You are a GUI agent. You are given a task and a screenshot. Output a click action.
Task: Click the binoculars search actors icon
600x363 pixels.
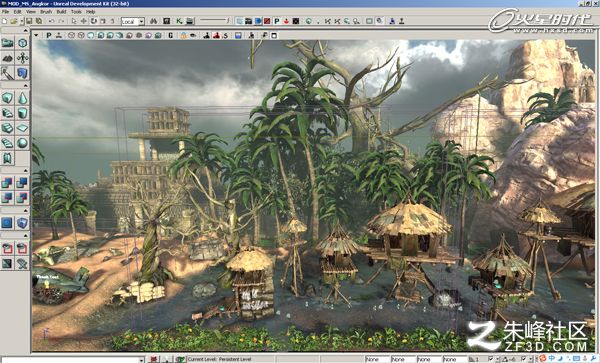153,21
